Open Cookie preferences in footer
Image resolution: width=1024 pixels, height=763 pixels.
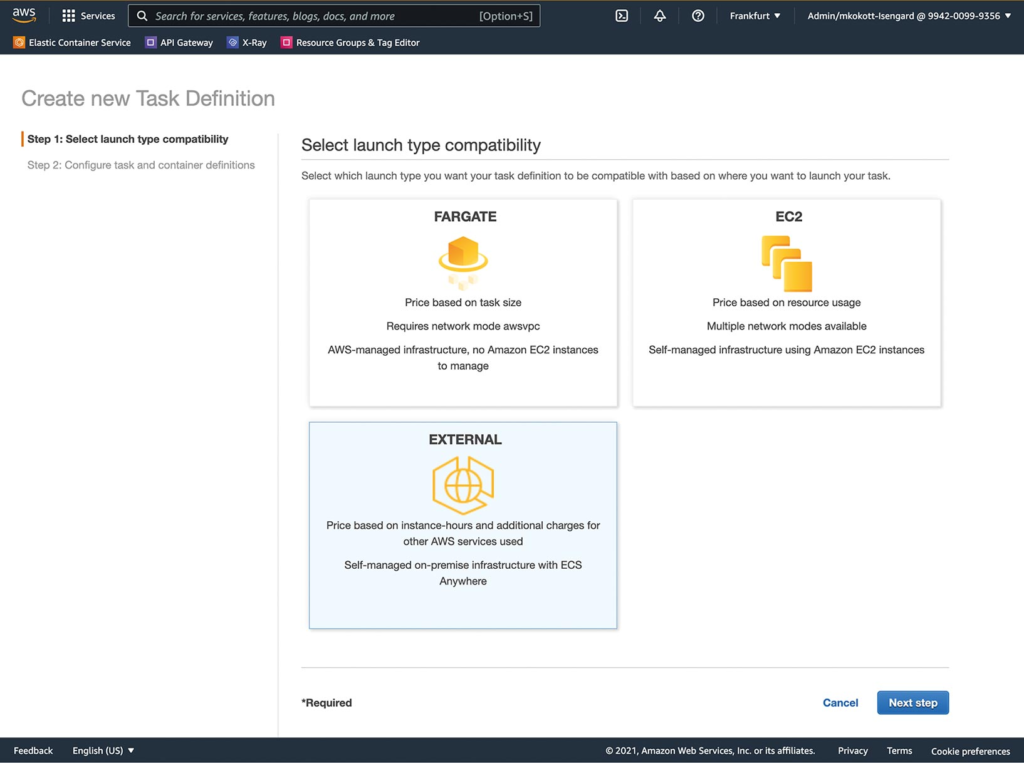[x=970, y=751]
